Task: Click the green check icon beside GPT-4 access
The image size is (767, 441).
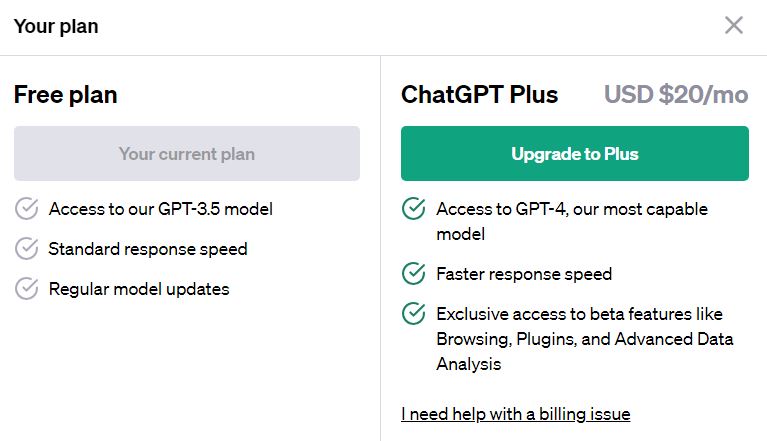Action: click(413, 209)
